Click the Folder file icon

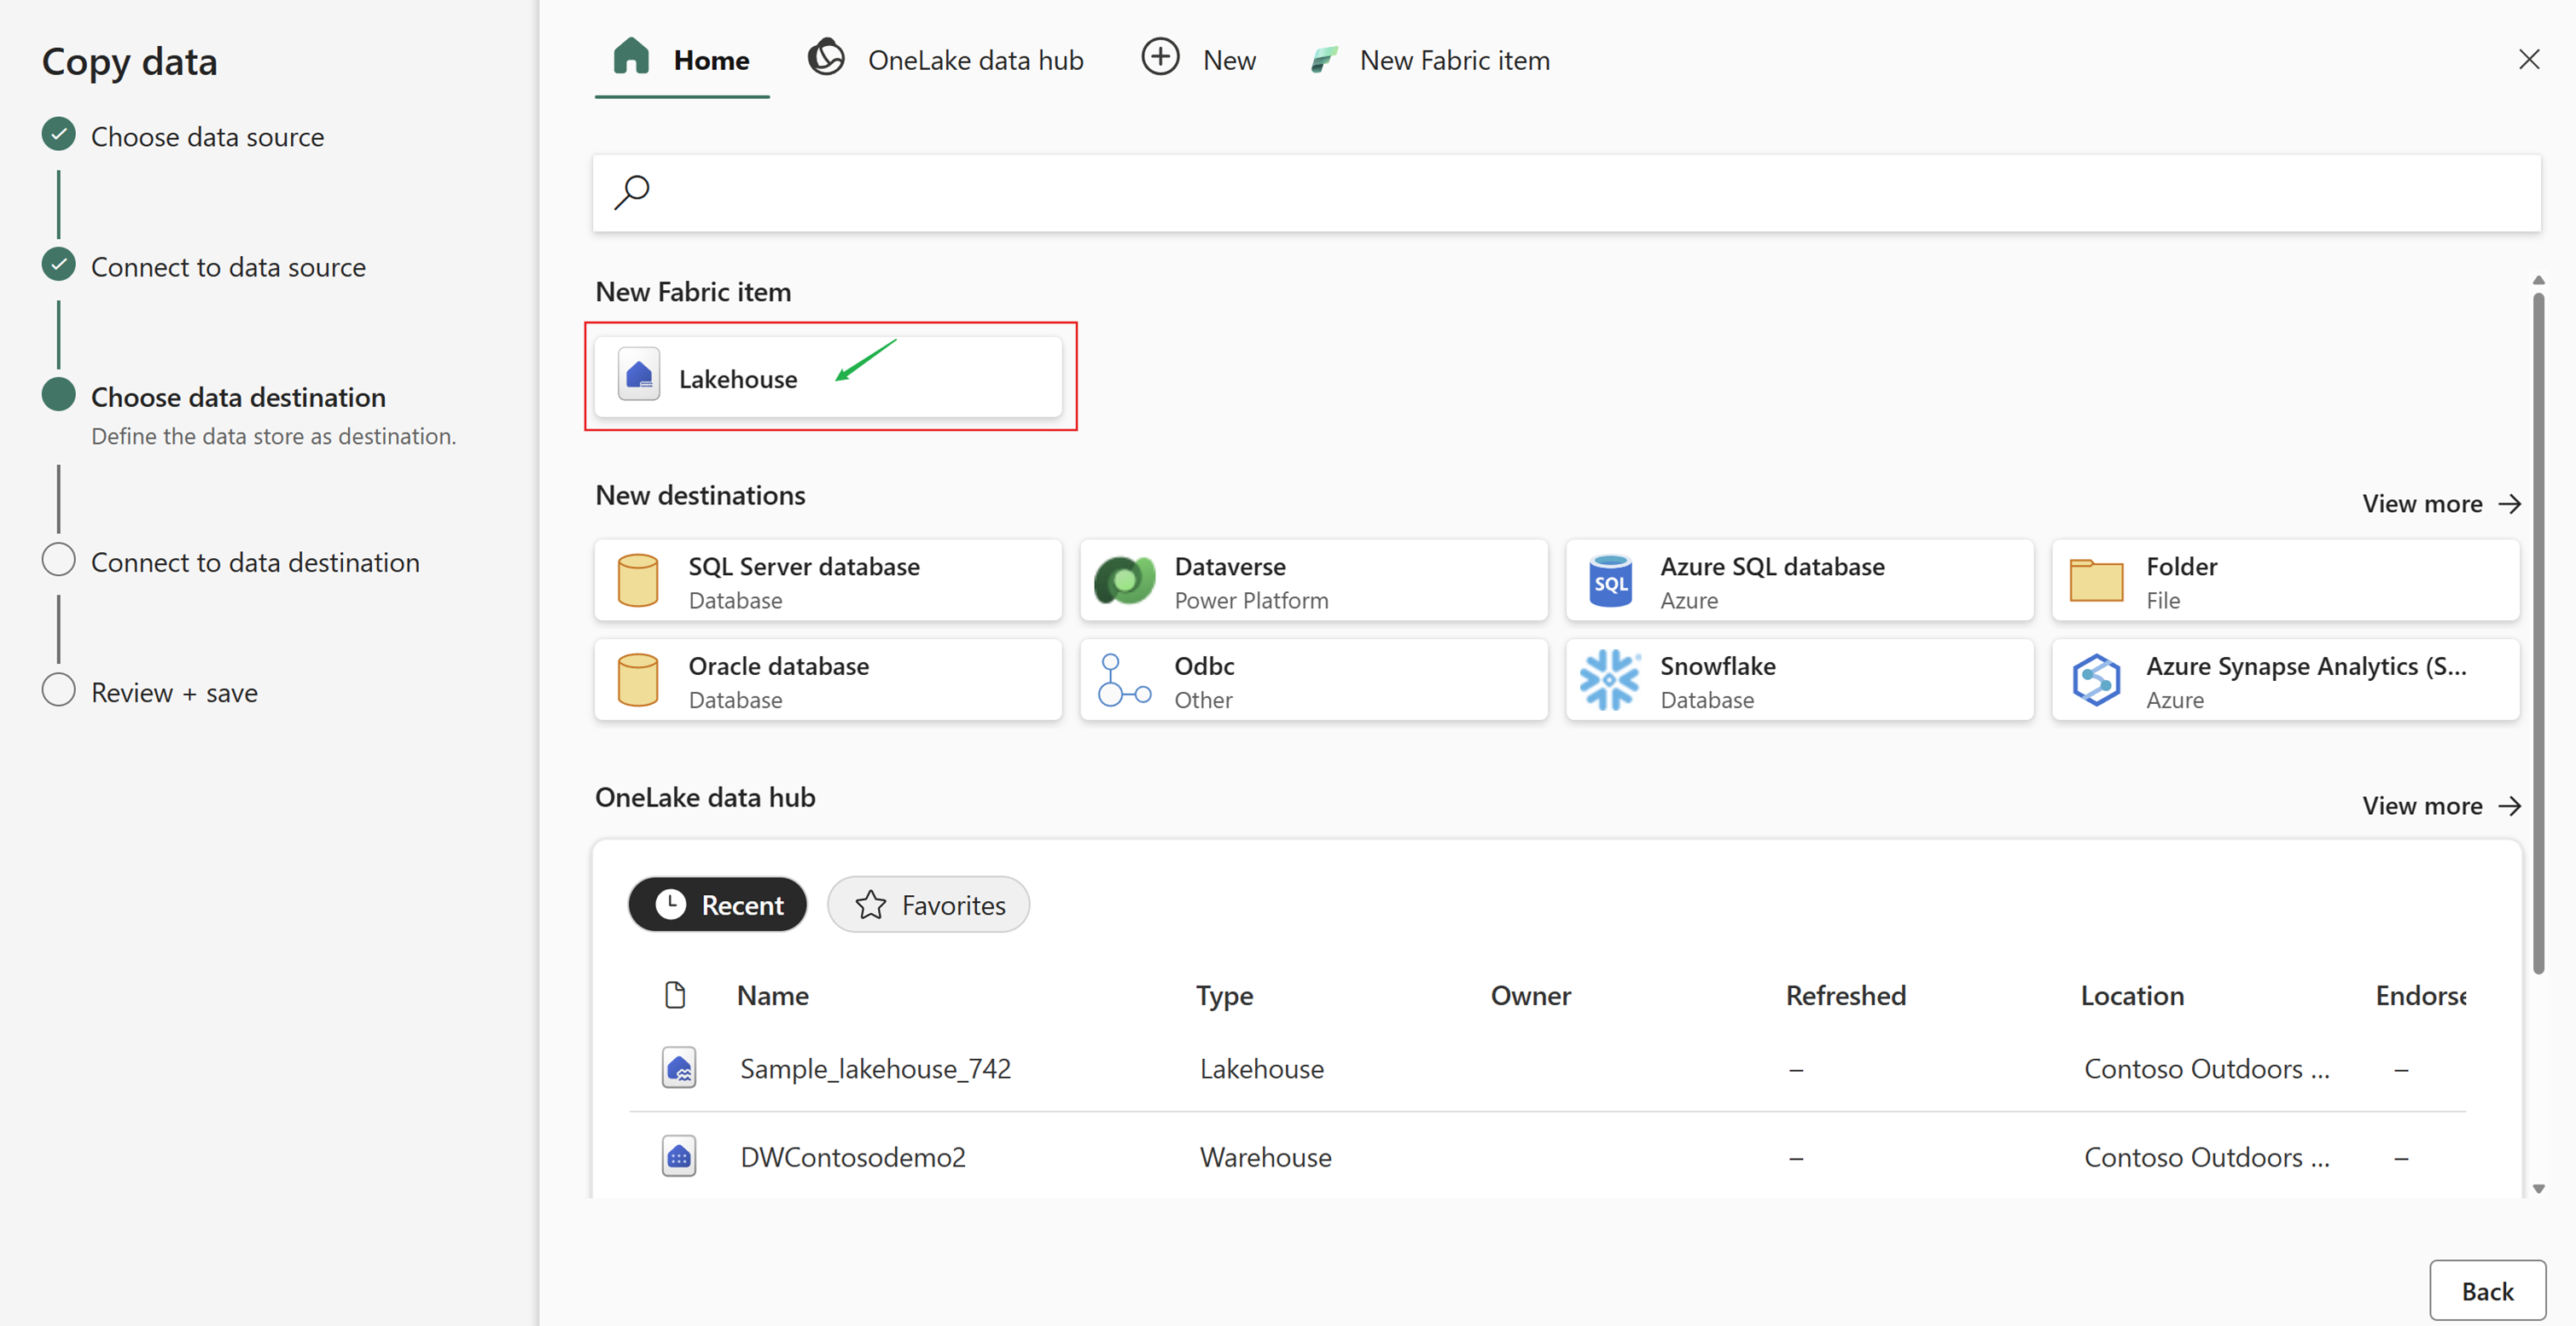click(x=2096, y=580)
